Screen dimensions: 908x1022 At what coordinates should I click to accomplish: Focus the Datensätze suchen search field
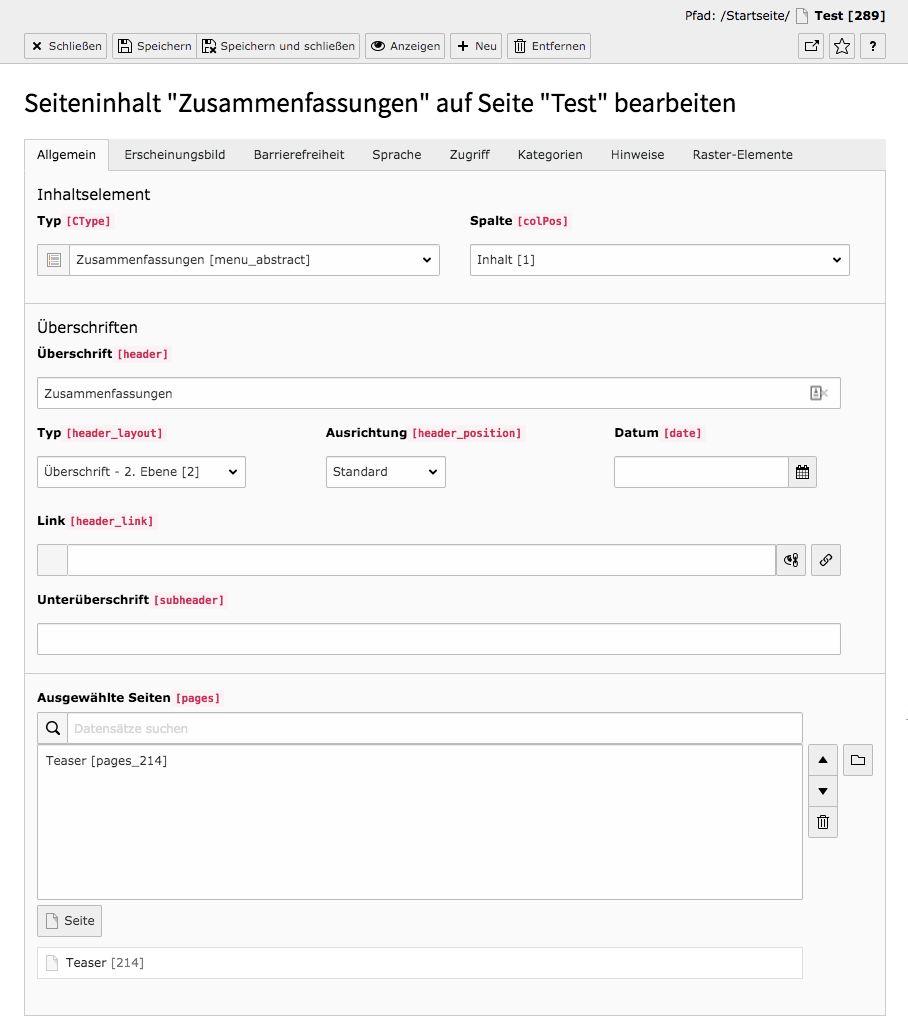click(x=435, y=729)
